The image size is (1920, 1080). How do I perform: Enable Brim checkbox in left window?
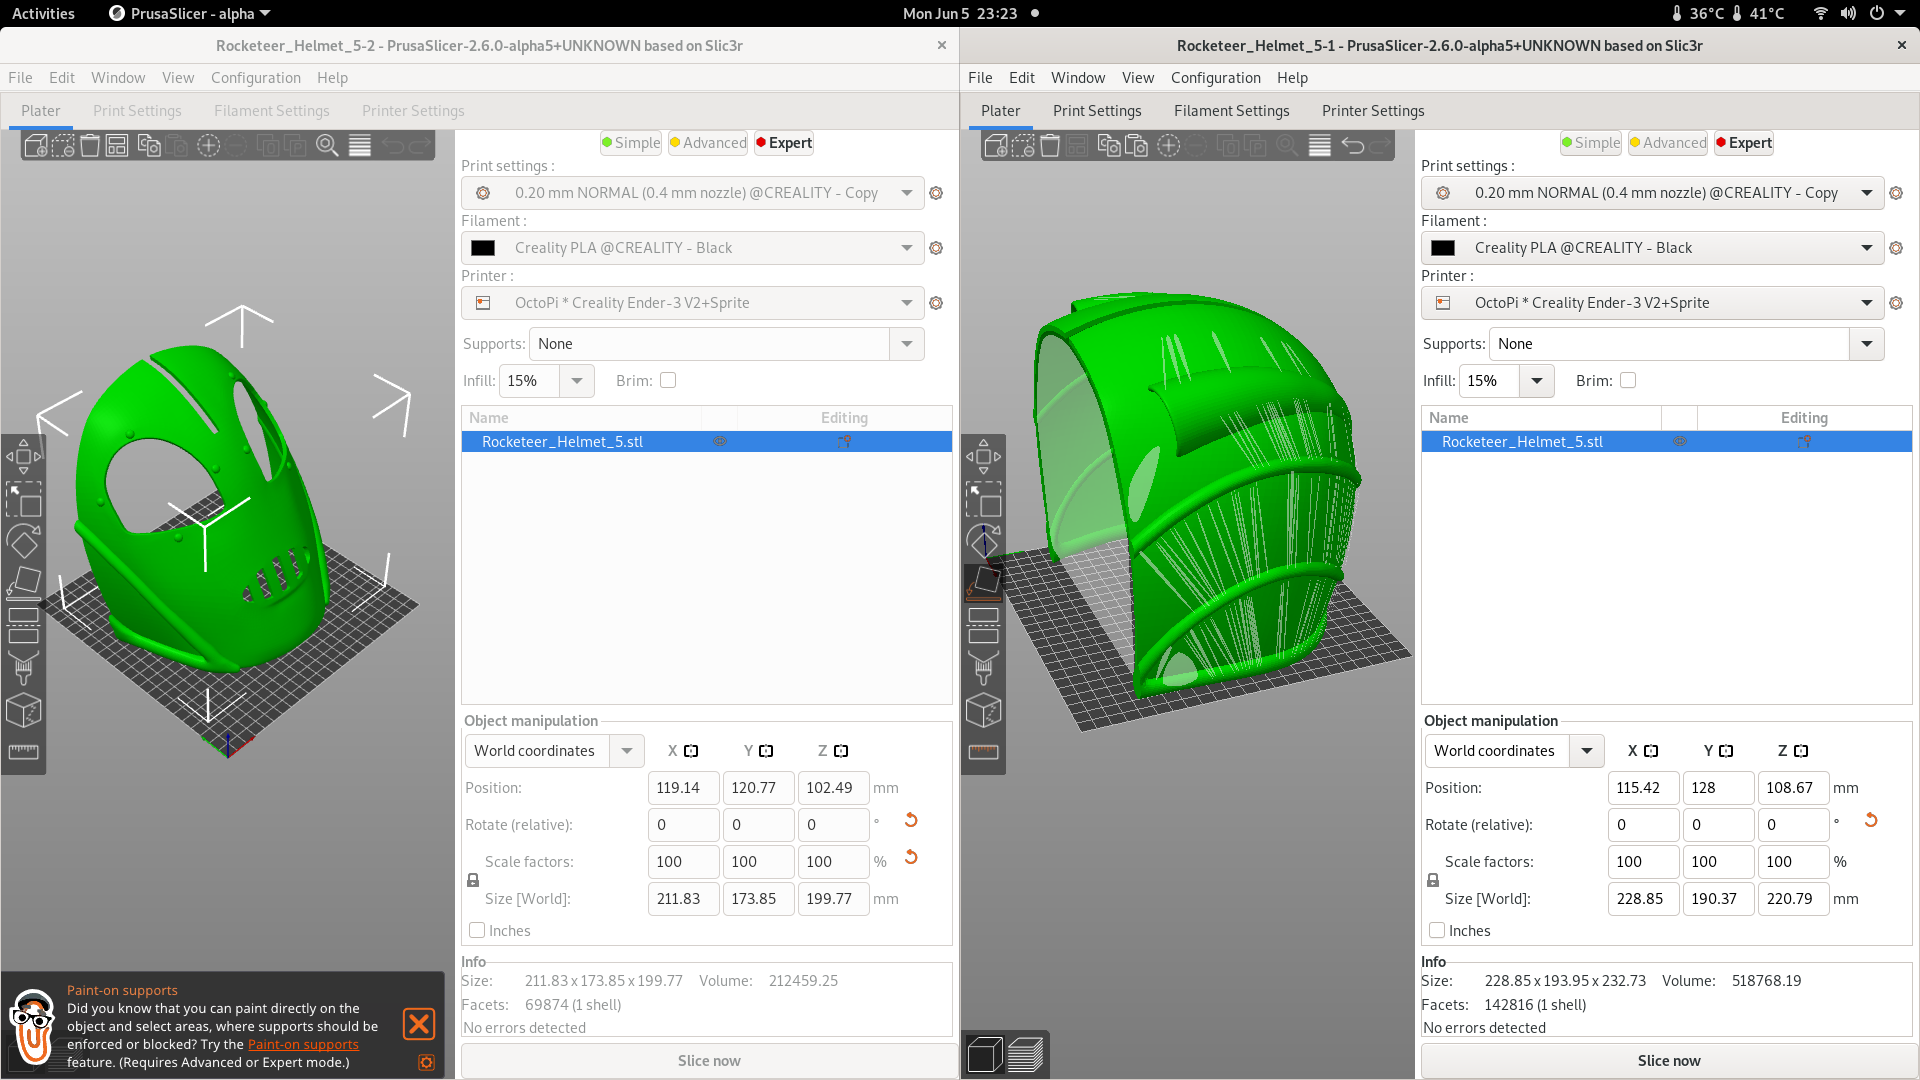668,380
